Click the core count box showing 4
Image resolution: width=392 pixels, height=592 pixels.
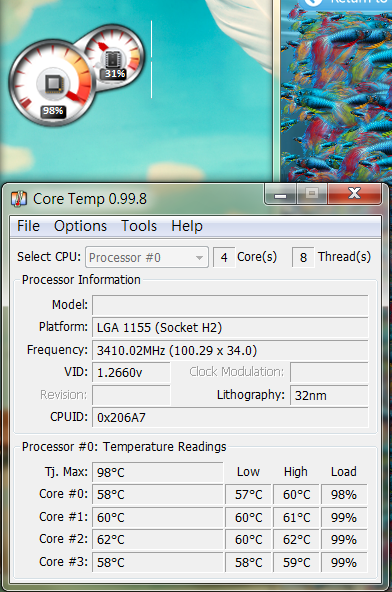click(x=224, y=257)
